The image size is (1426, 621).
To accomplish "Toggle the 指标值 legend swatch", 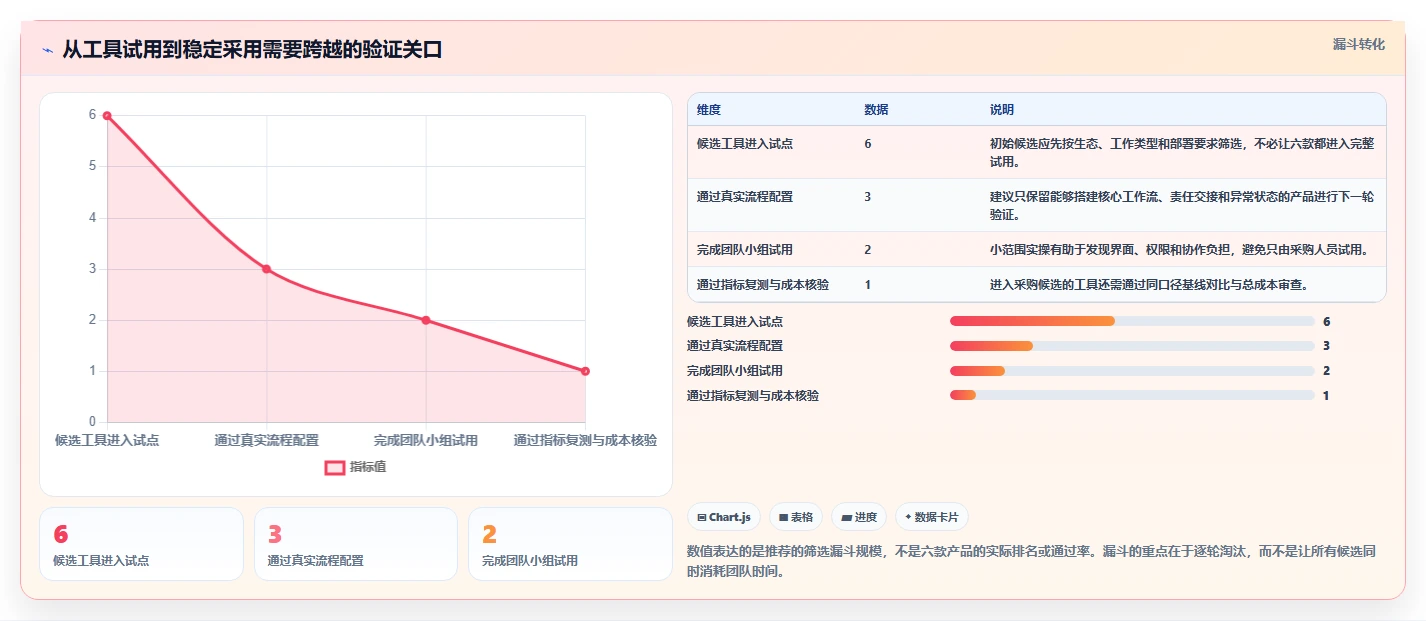I will (x=335, y=467).
